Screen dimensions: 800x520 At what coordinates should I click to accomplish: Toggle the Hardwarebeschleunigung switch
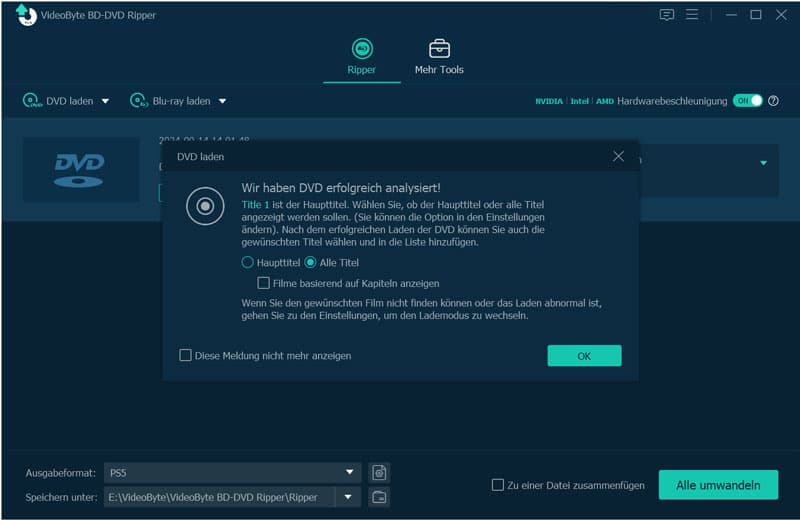click(x=747, y=101)
